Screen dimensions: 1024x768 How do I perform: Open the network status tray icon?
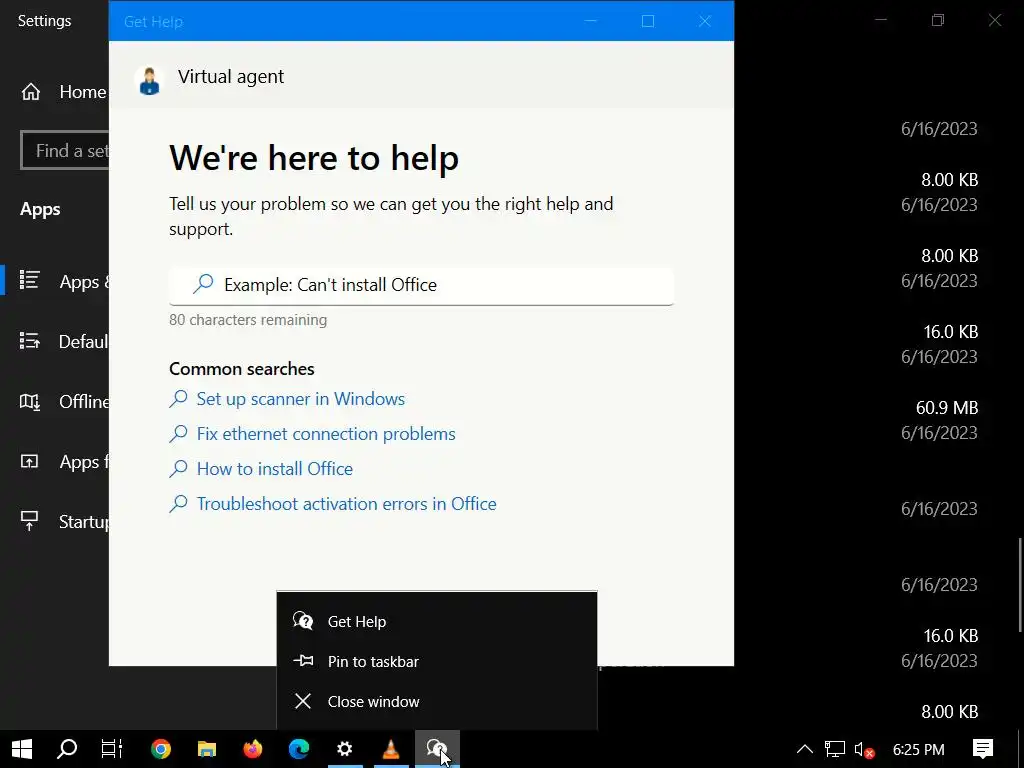click(x=835, y=749)
